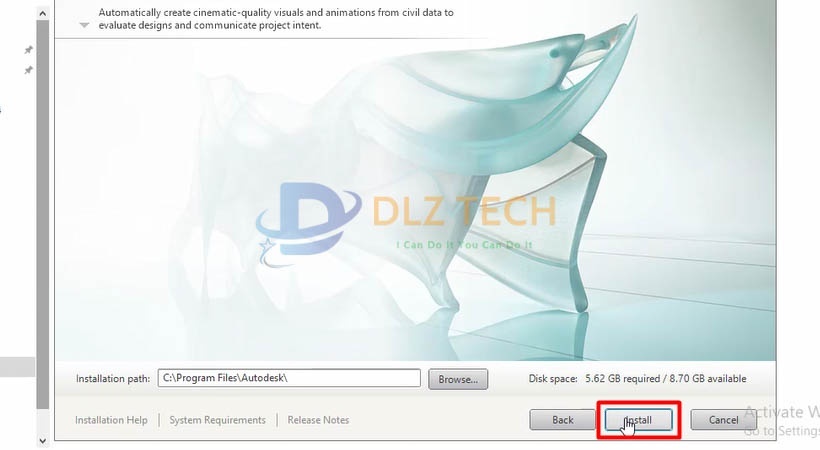Click the DLZ Tech logo watermark
The height and width of the screenshot is (450, 820).
pos(405,224)
